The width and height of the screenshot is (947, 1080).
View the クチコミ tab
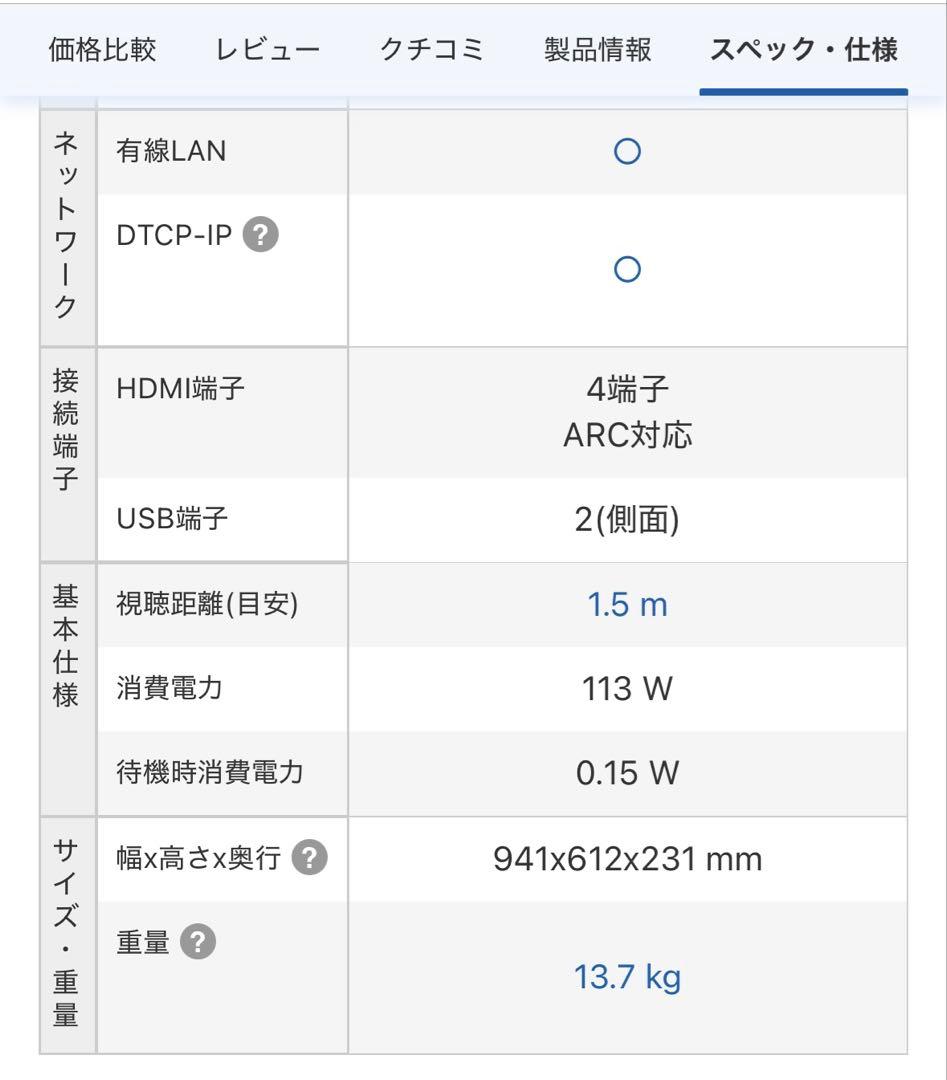[x=432, y=49]
